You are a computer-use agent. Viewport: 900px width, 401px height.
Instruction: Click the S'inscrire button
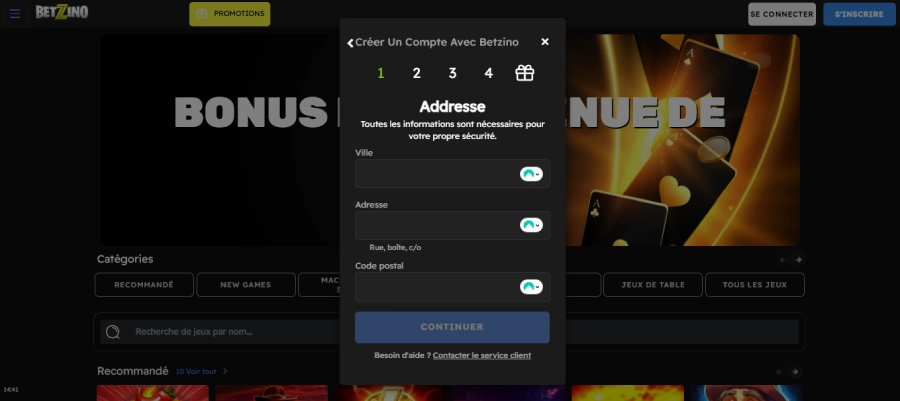coord(859,14)
